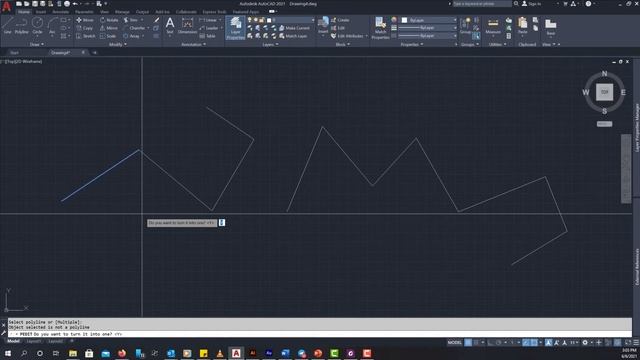The width and height of the screenshot is (640, 360).
Task: Open the Manage ribbon tab
Action: [x=122, y=12]
